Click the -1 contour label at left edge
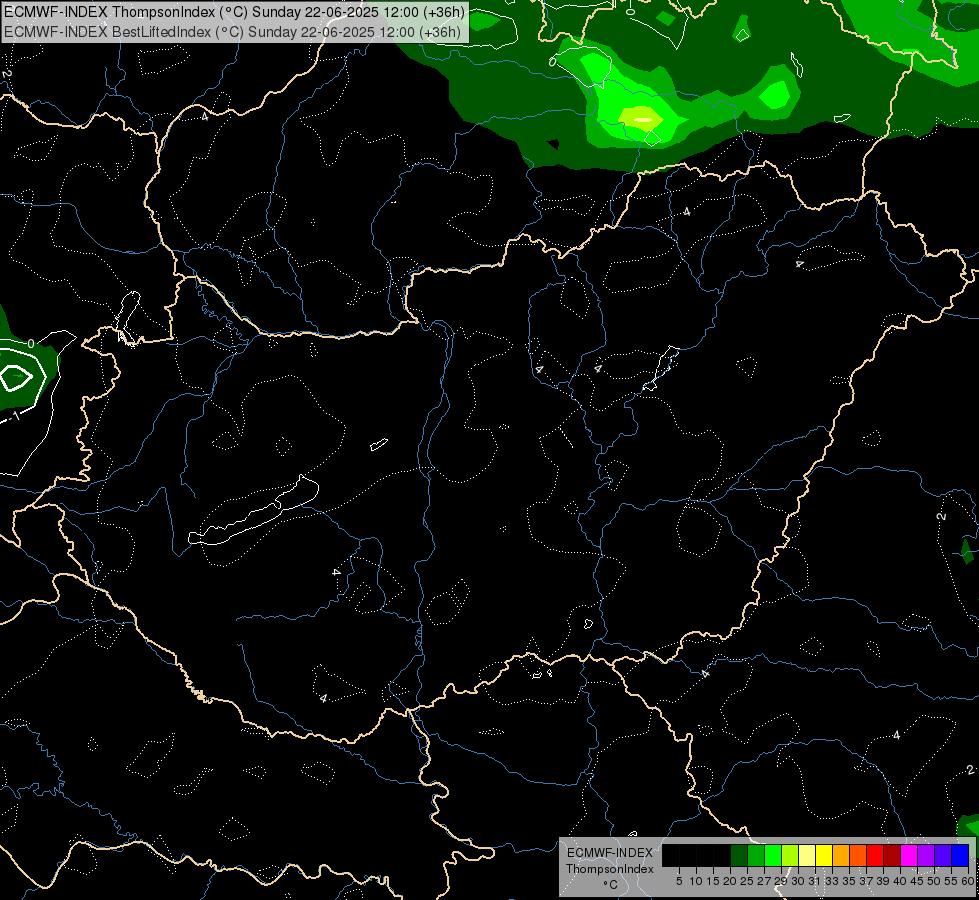Viewport: 979px width, 900px height. 15,415
